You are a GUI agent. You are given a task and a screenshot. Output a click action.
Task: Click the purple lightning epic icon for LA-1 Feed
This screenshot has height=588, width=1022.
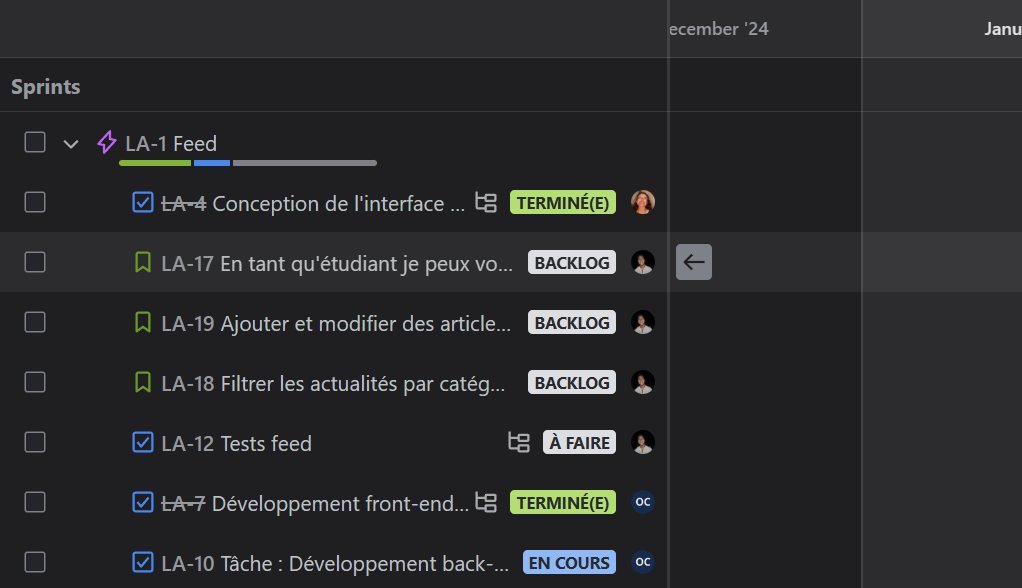pos(107,143)
